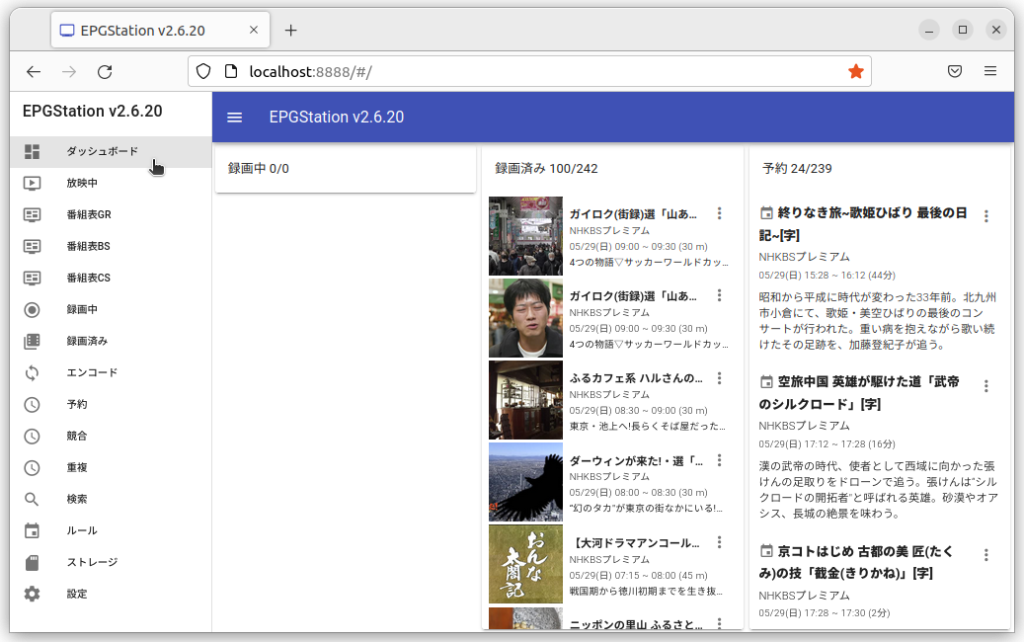Click the ふるカフェ系 ハルさんの recording title
The height and width of the screenshot is (642, 1024).
[x=636, y=378]
